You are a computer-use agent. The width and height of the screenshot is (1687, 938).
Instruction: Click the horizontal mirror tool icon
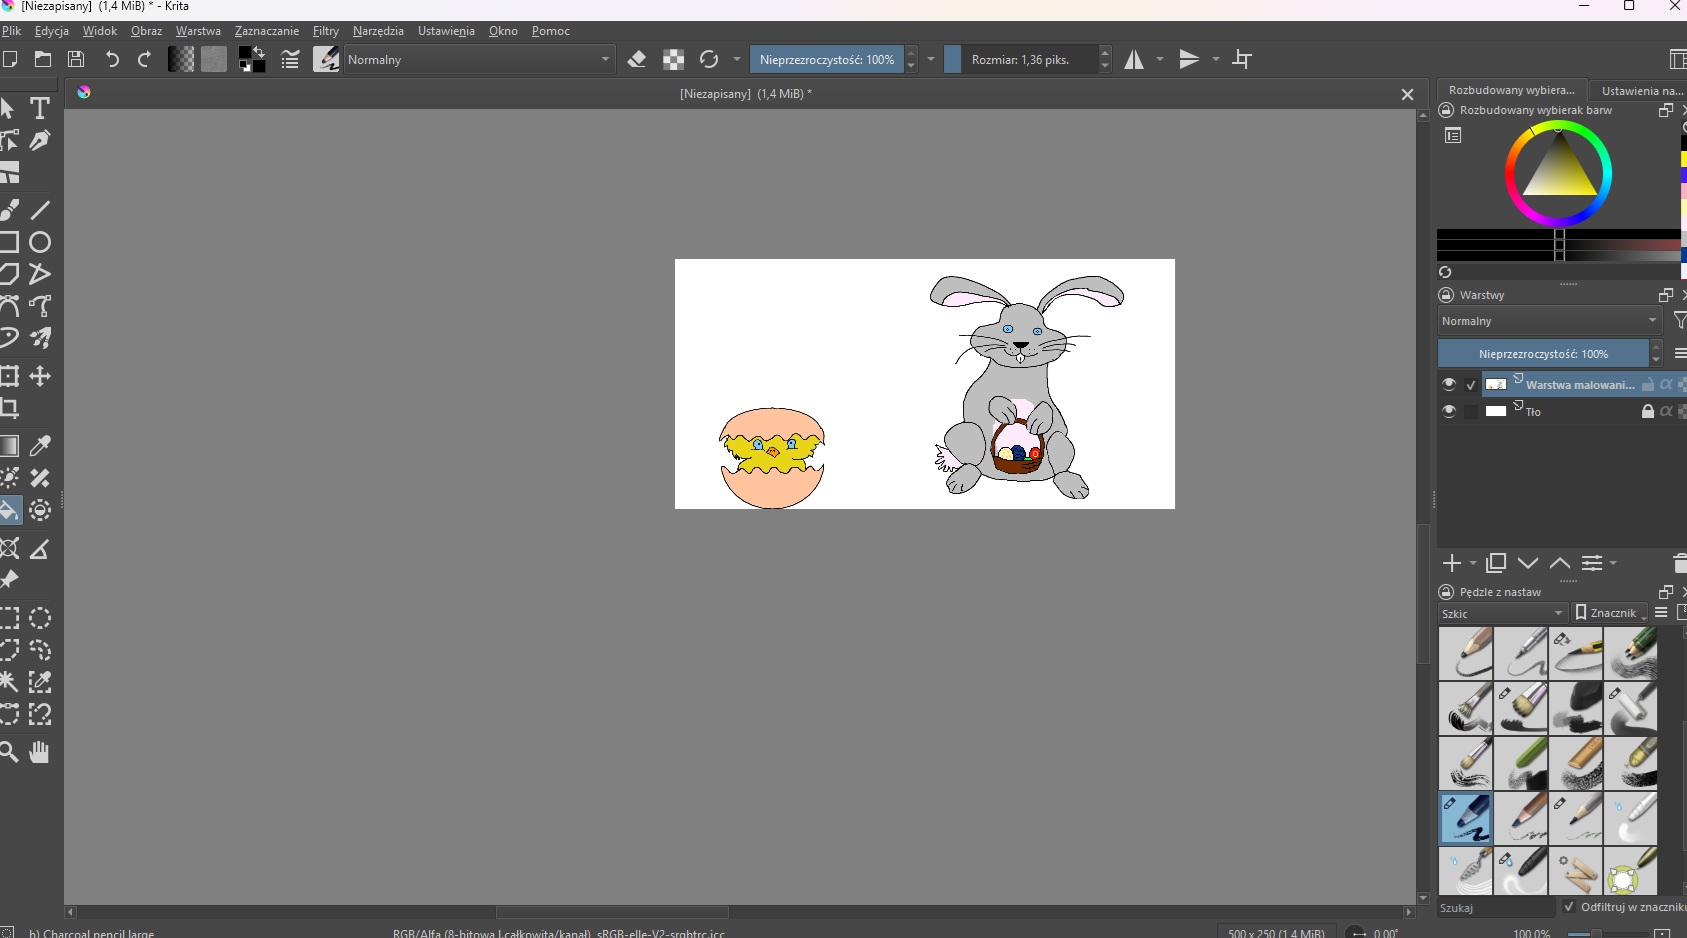[x=1134, y=60]
